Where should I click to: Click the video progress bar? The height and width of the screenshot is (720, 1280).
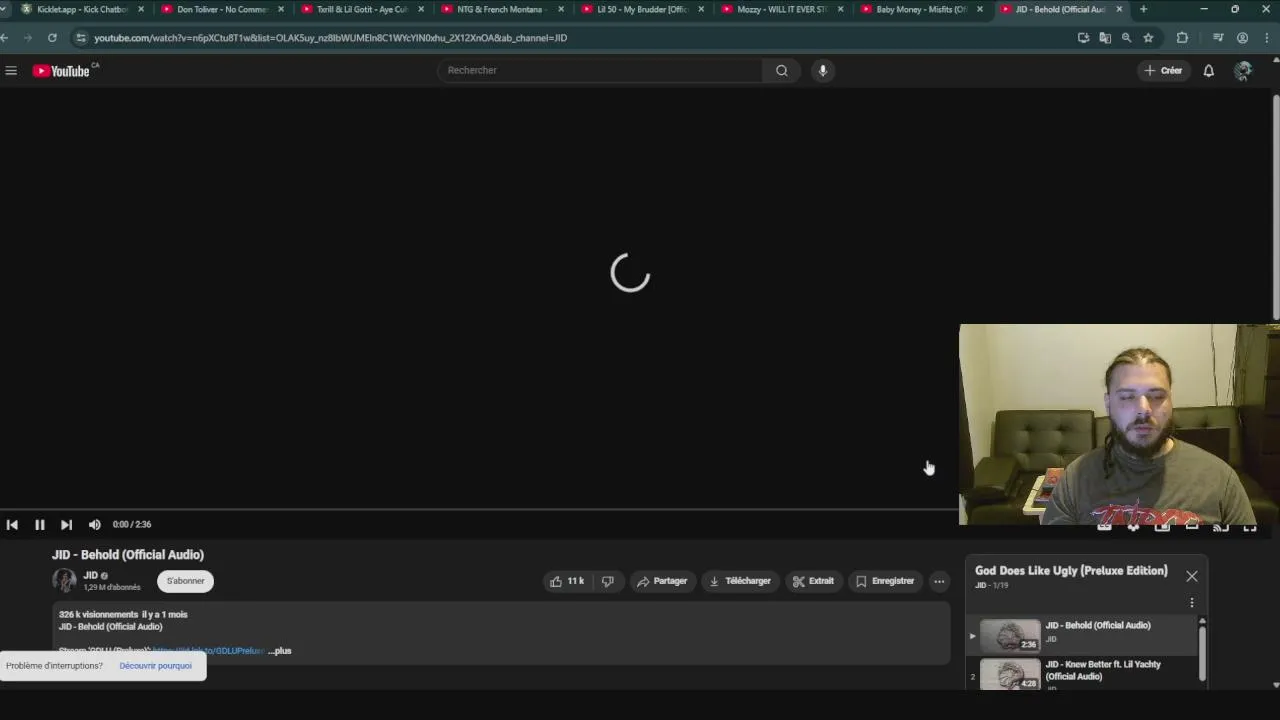click(x=479, y=510)
